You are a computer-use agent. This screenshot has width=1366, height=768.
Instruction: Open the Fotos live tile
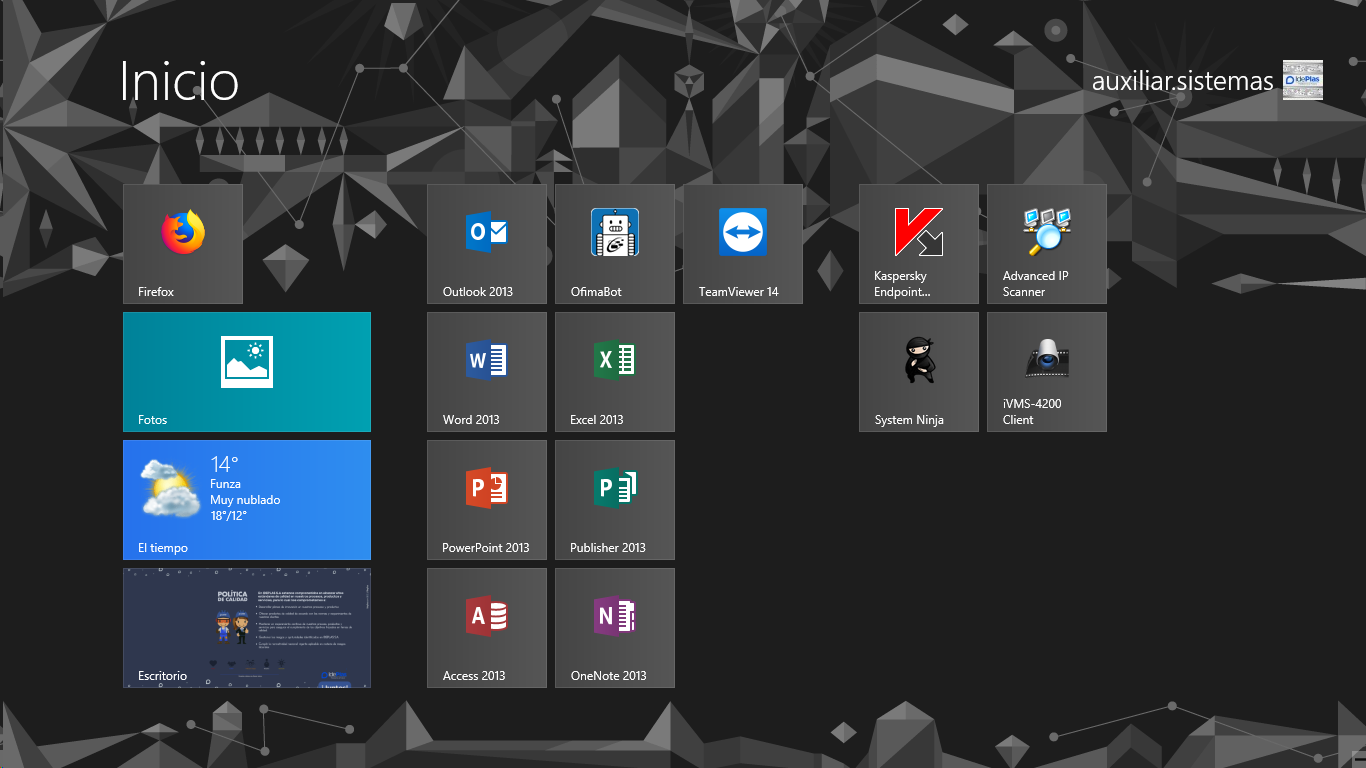click(x=247, y=372)
